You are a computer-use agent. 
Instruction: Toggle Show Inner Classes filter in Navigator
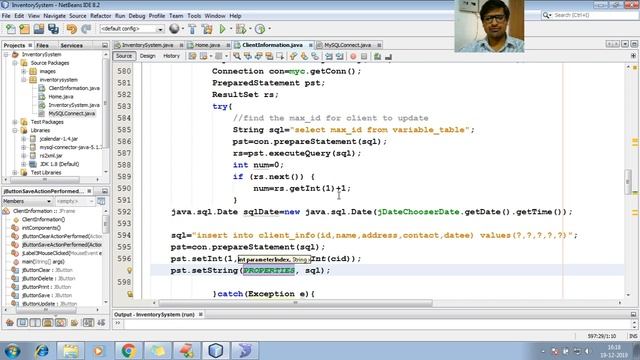coord(60,323)
